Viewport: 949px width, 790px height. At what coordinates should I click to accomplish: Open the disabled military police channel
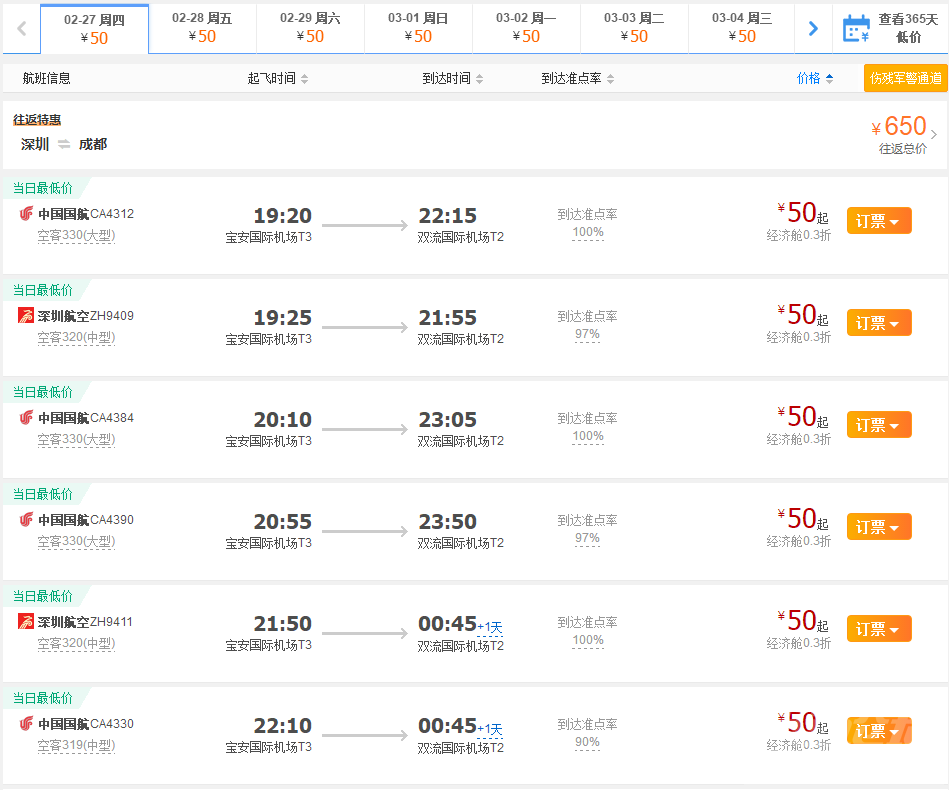(905, 78)
